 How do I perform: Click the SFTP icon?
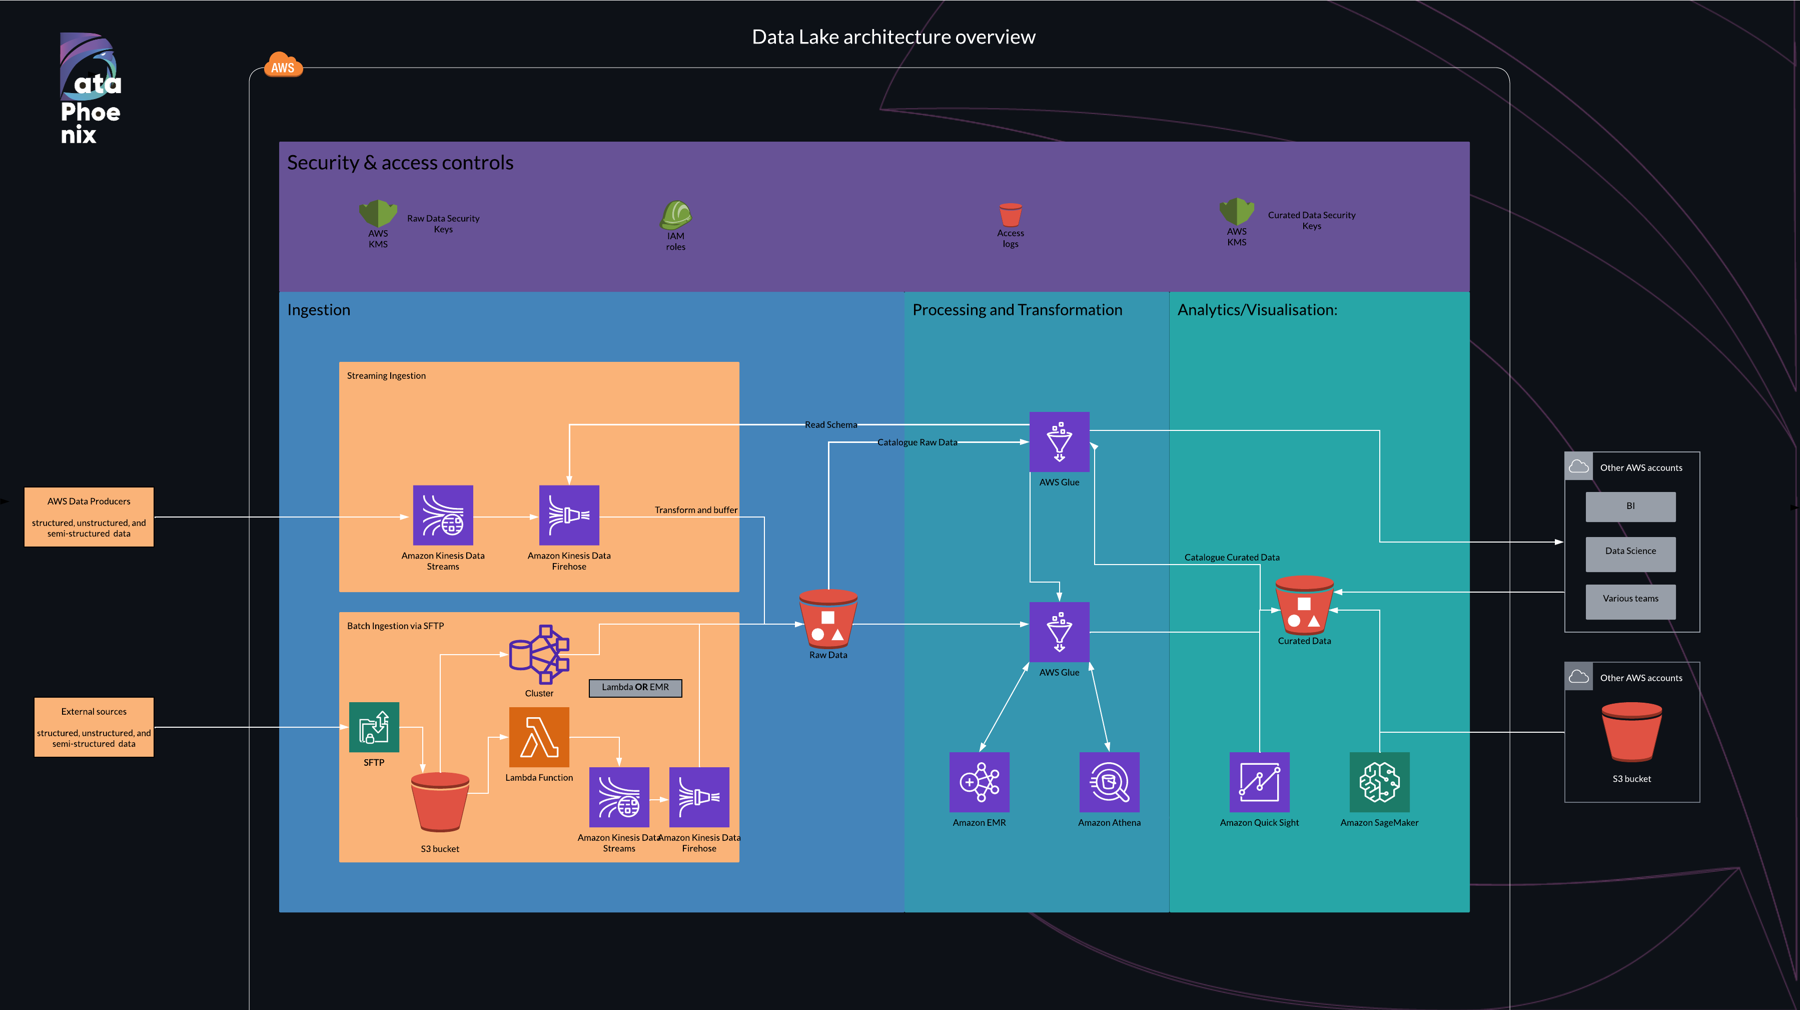[374, 727]
